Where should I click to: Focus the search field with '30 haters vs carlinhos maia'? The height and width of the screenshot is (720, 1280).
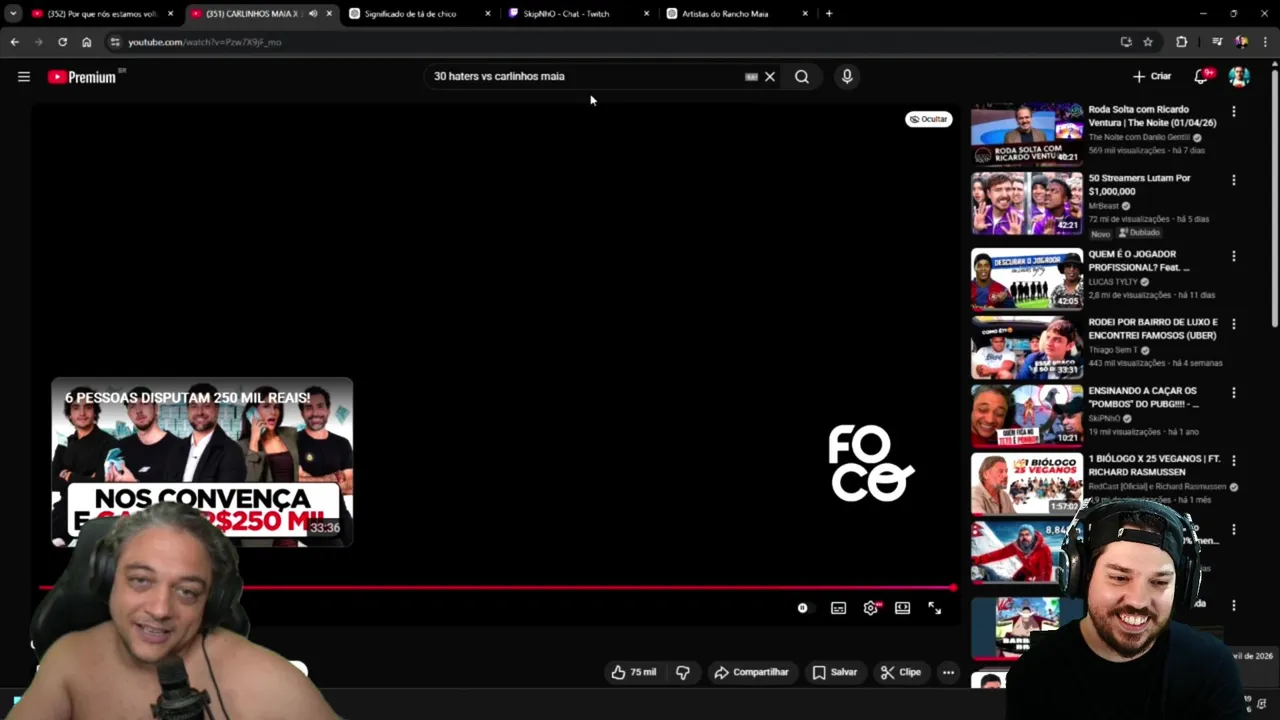point(585,77)
